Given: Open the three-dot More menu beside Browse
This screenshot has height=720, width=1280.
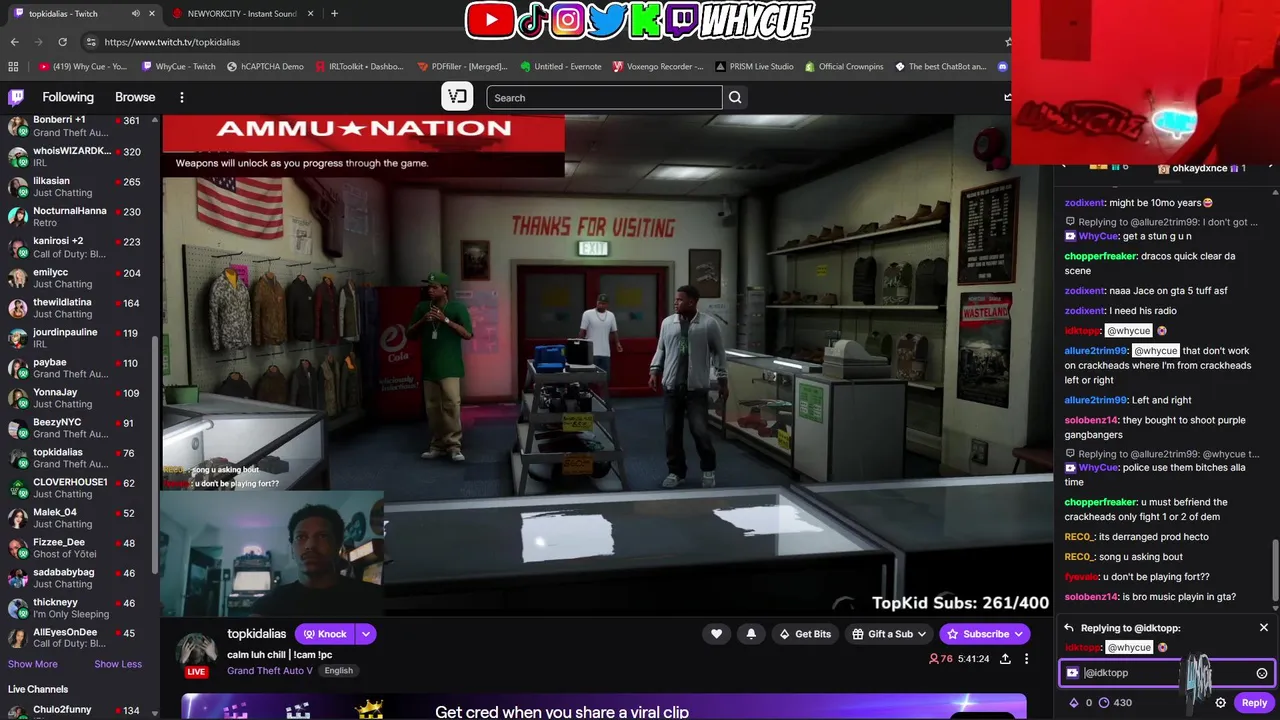Looking at the screenshot, I should (x=182, y=97).
